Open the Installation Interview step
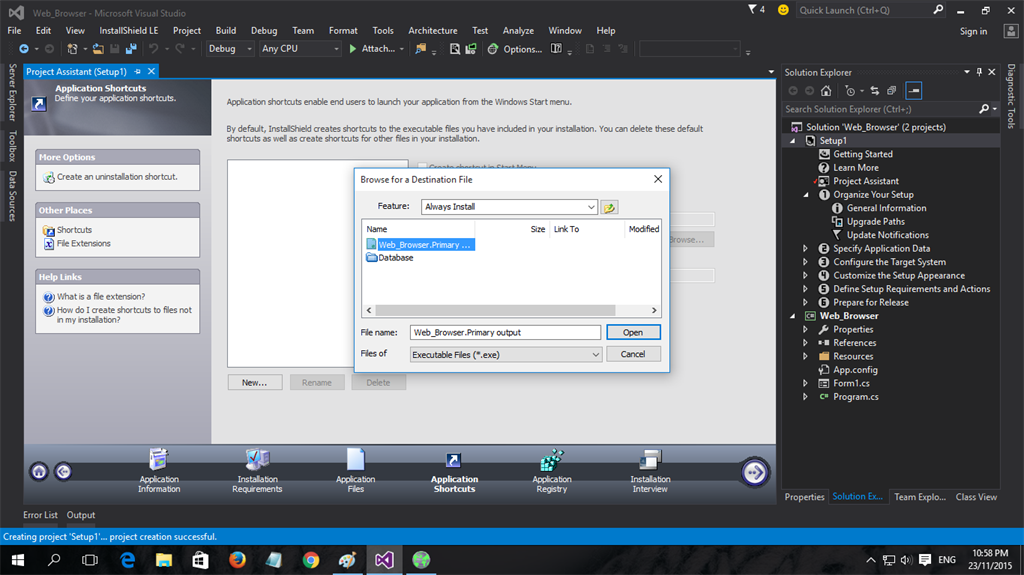This screenshot has height=575, width=1024. tap(650, 471)
